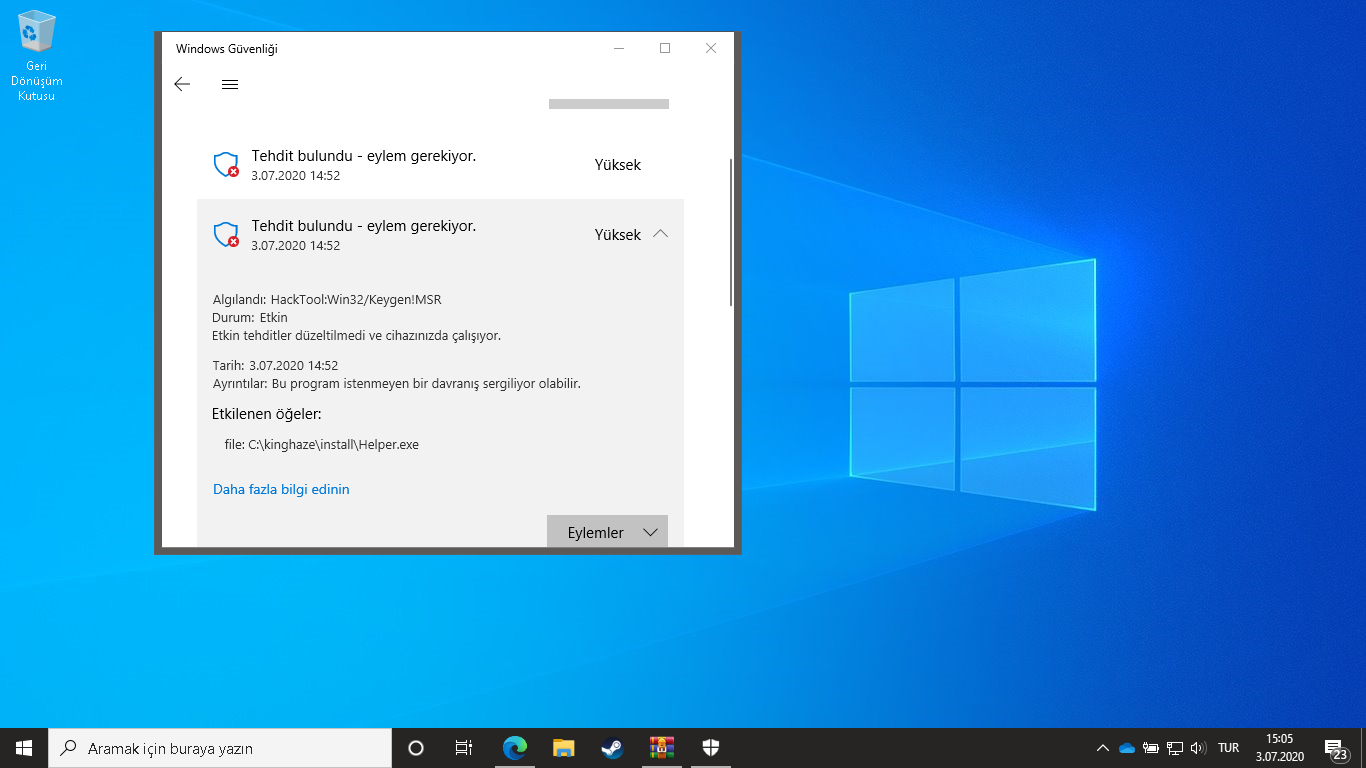1366x768 pixels.
Task: Click the shield icon of the first threat
Action: coord(227,165)
